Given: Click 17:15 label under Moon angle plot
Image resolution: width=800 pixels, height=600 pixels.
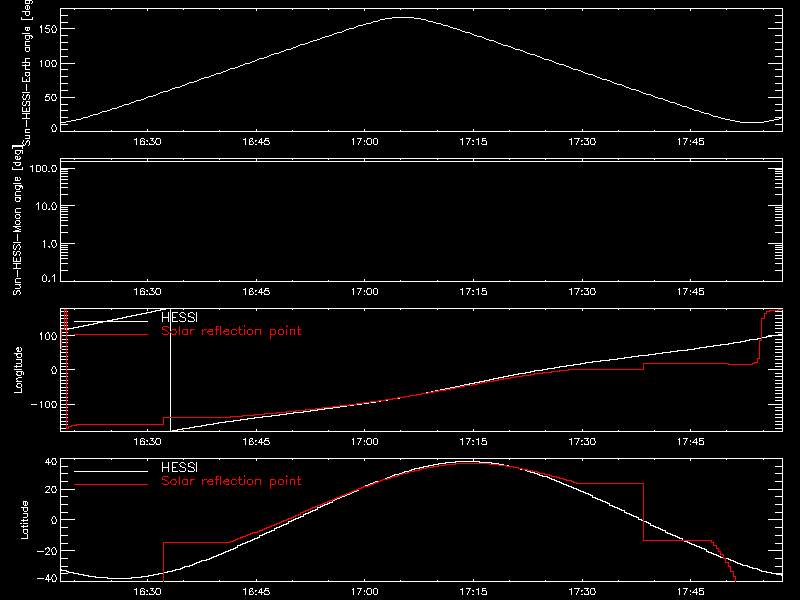Looking at the screenshot, I should (x=473, y=292).
